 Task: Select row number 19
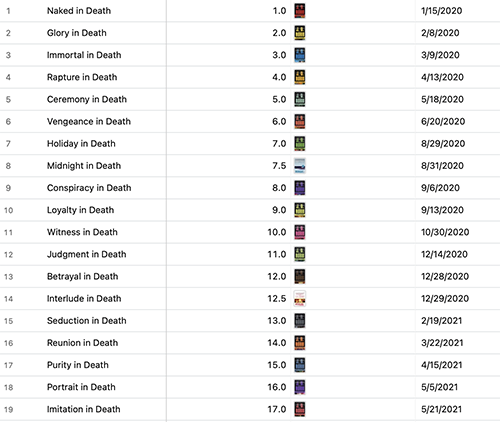(x=8, y=409)
